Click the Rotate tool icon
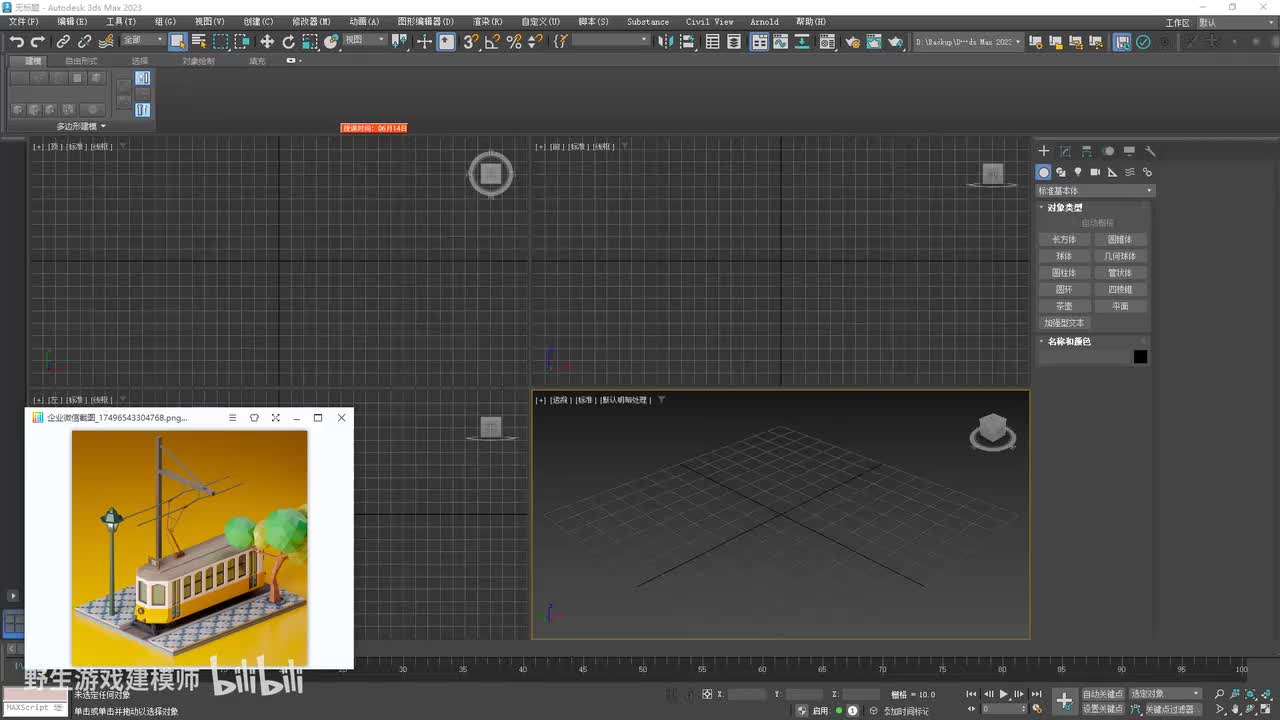1280x720 pixels. 288,41
